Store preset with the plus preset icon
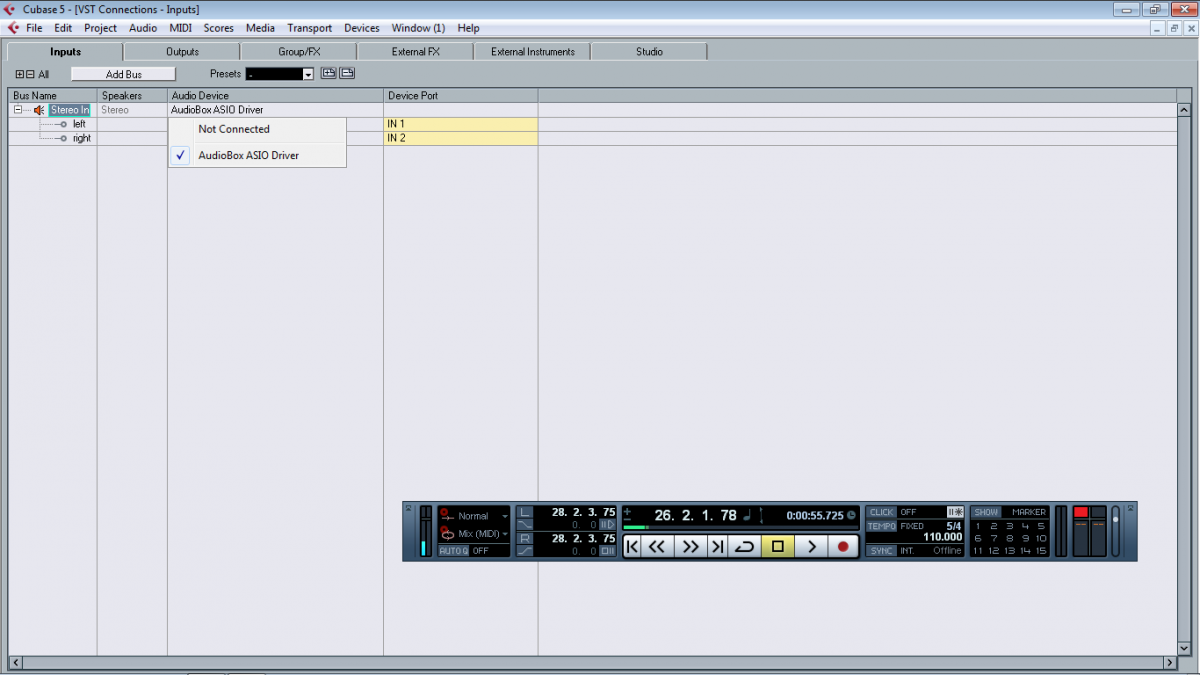The height and width of the screenshot is (675, 1200). (328, 73)
